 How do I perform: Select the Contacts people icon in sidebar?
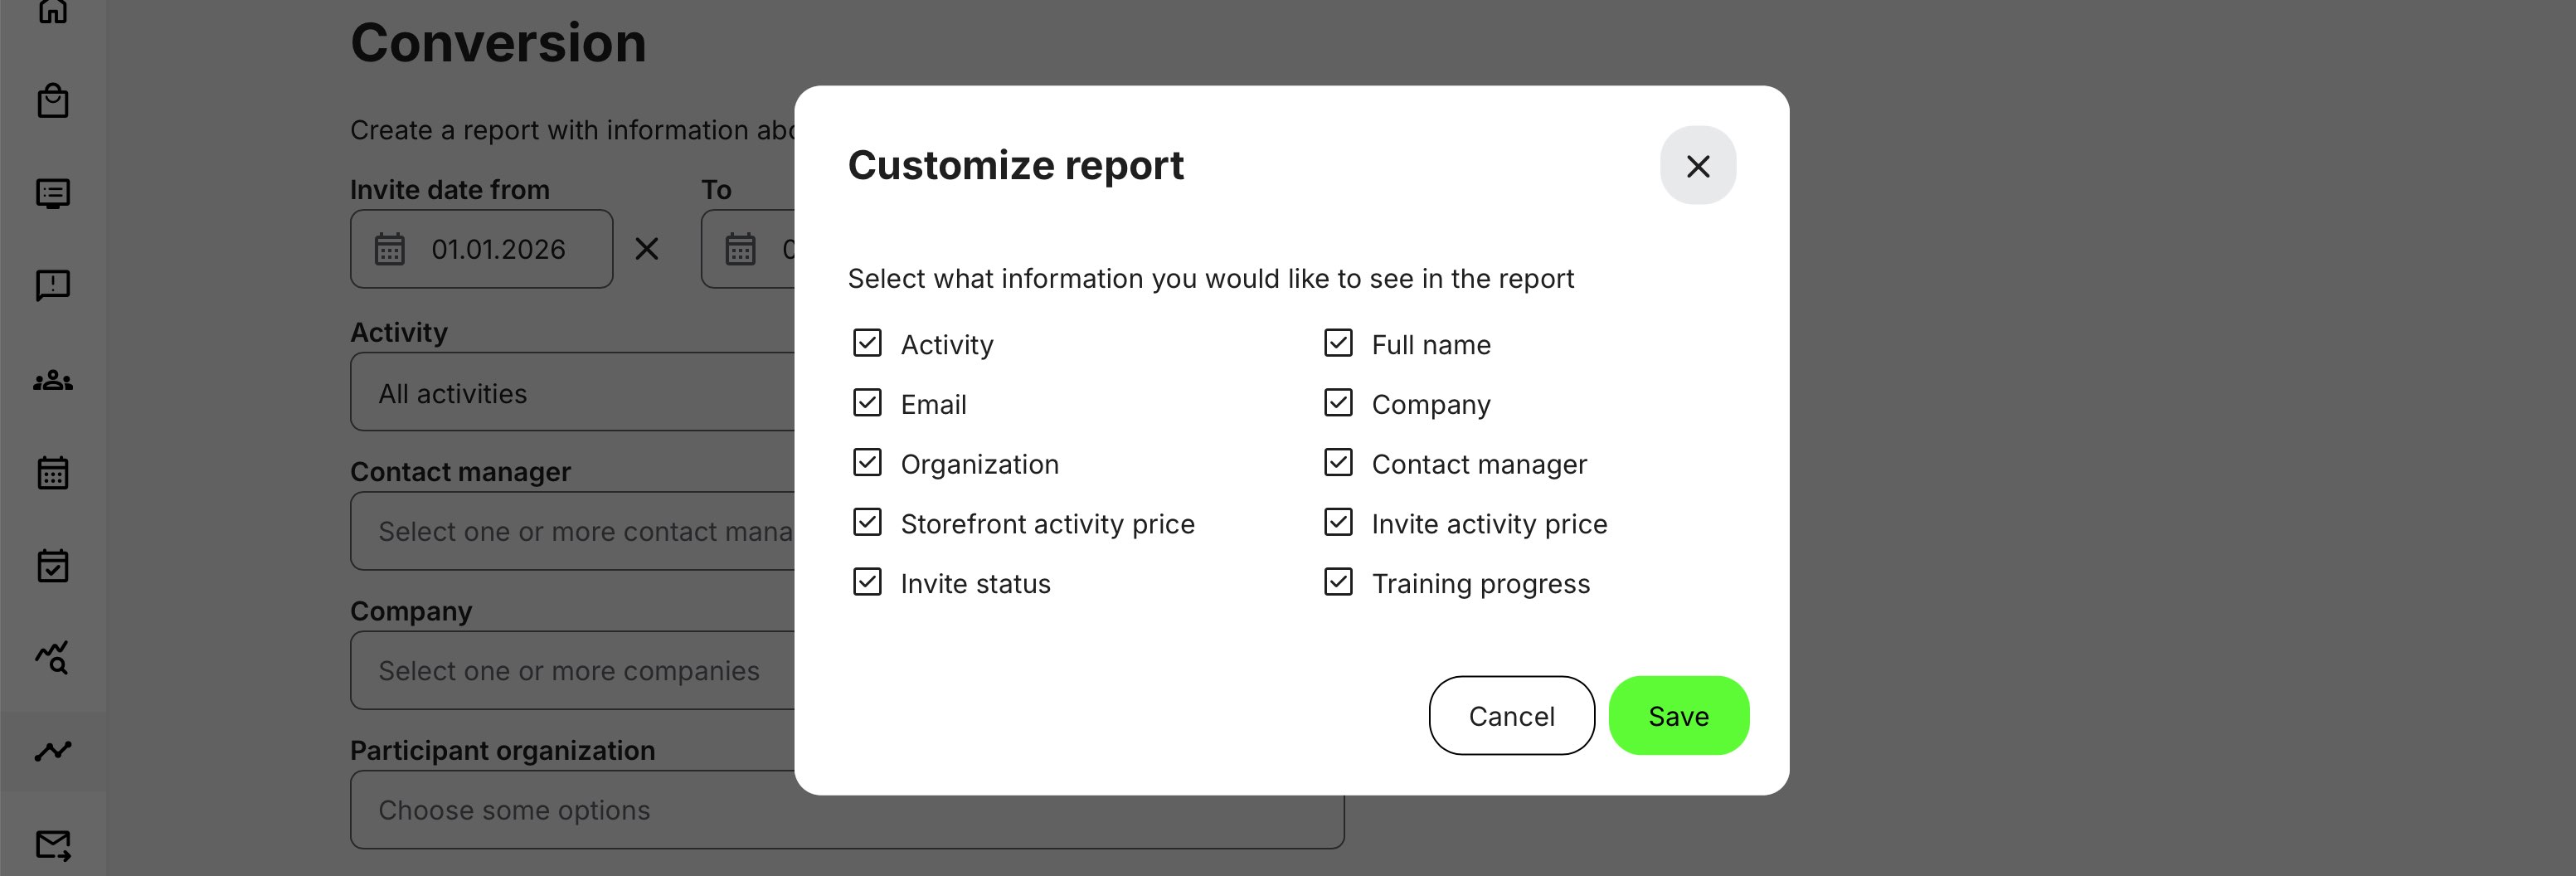(x=53, y=380)
